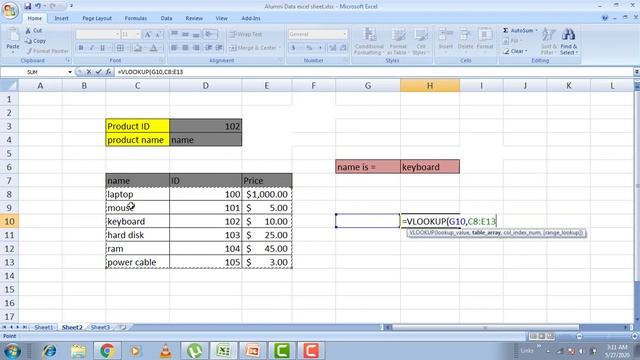
Task: Open the AutoSum dropdown arrow
Action: click(536, 31)
